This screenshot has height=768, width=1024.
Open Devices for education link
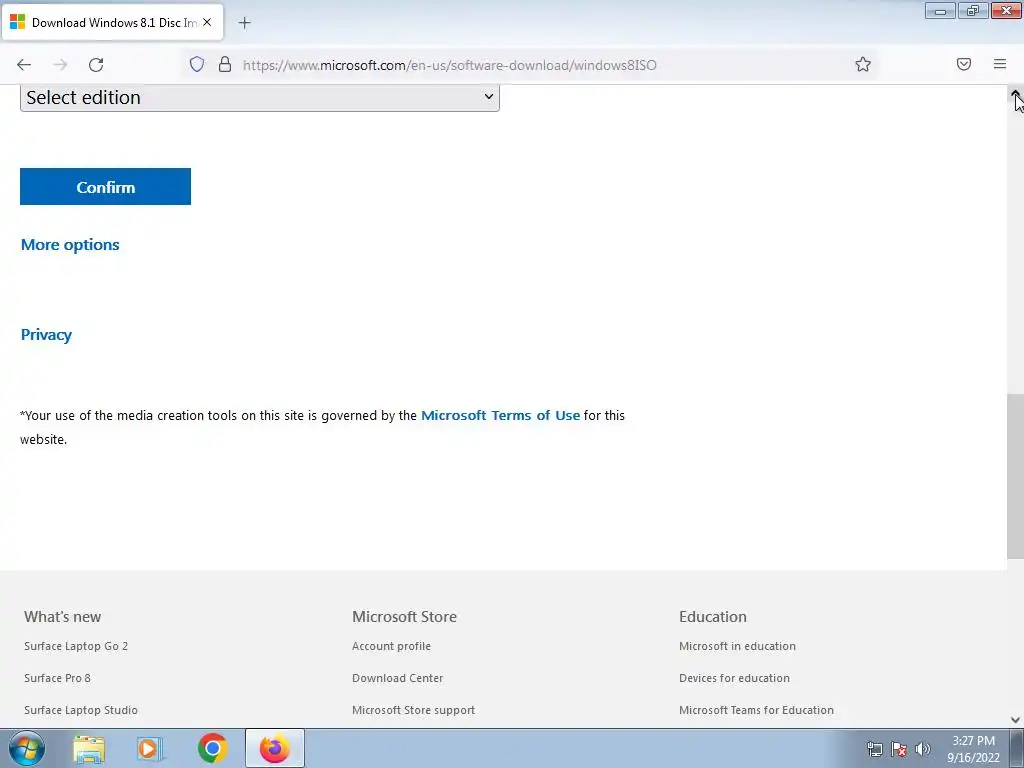point(734,678)
